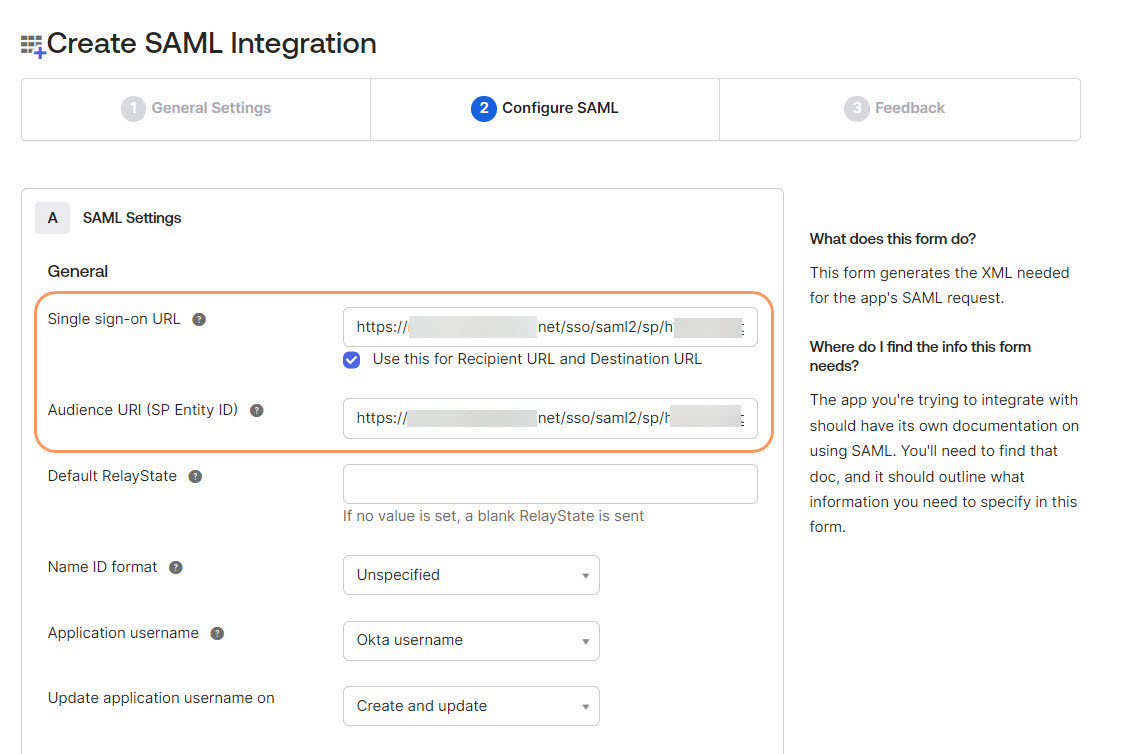1122x754 pixels.
Task: Click the step 3 number circle
Action: coord(857,109)
